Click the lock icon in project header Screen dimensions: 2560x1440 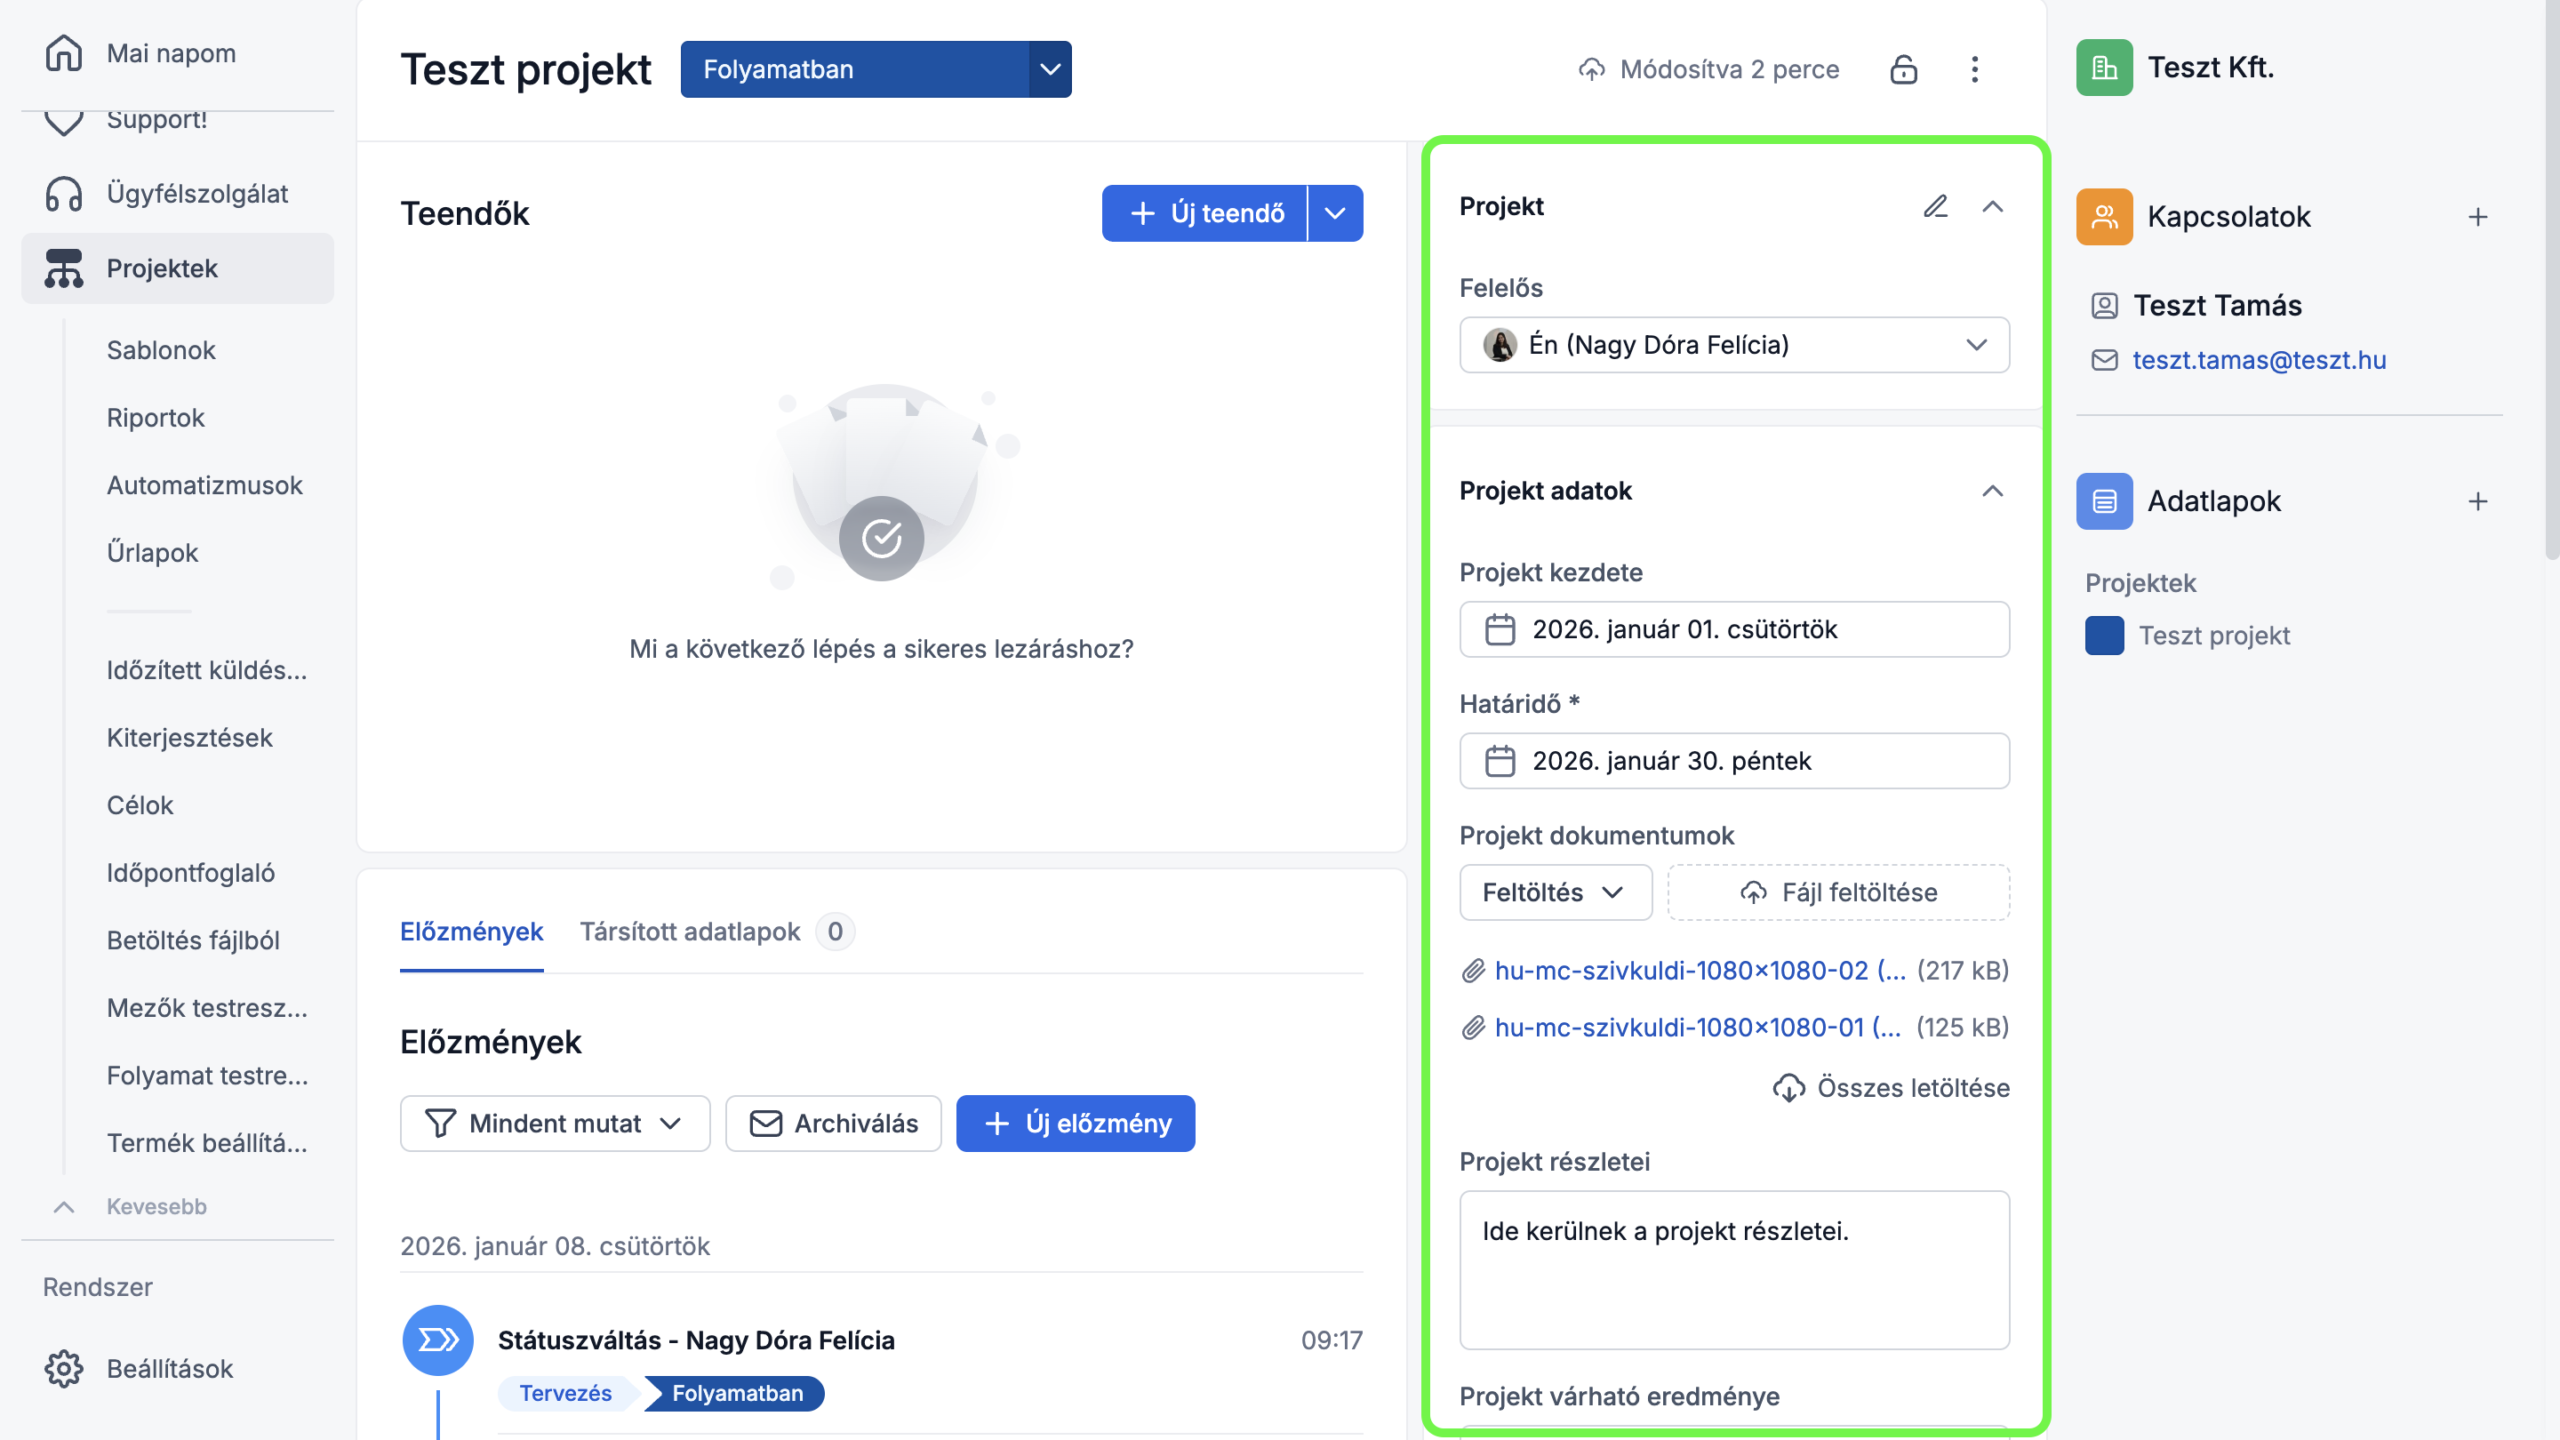coord(1903,69)
